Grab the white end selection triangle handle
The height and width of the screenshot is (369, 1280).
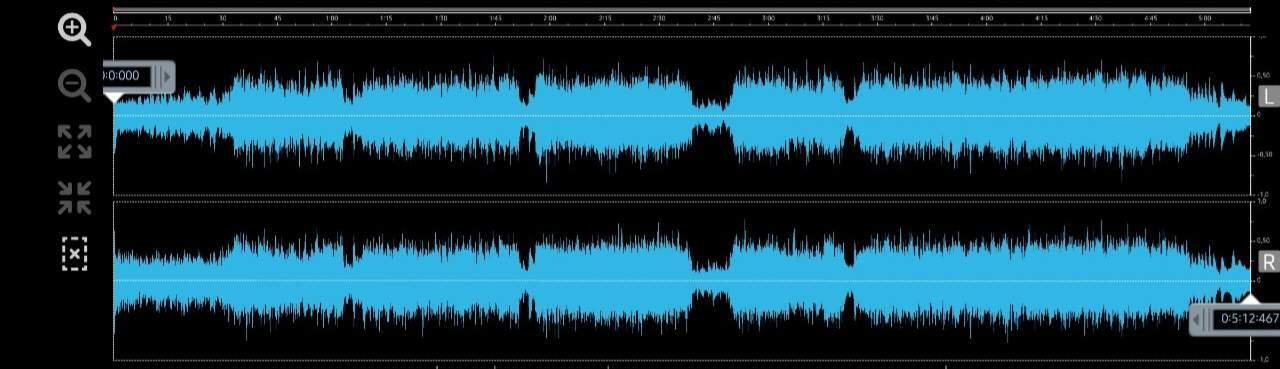pos(1250,298)
